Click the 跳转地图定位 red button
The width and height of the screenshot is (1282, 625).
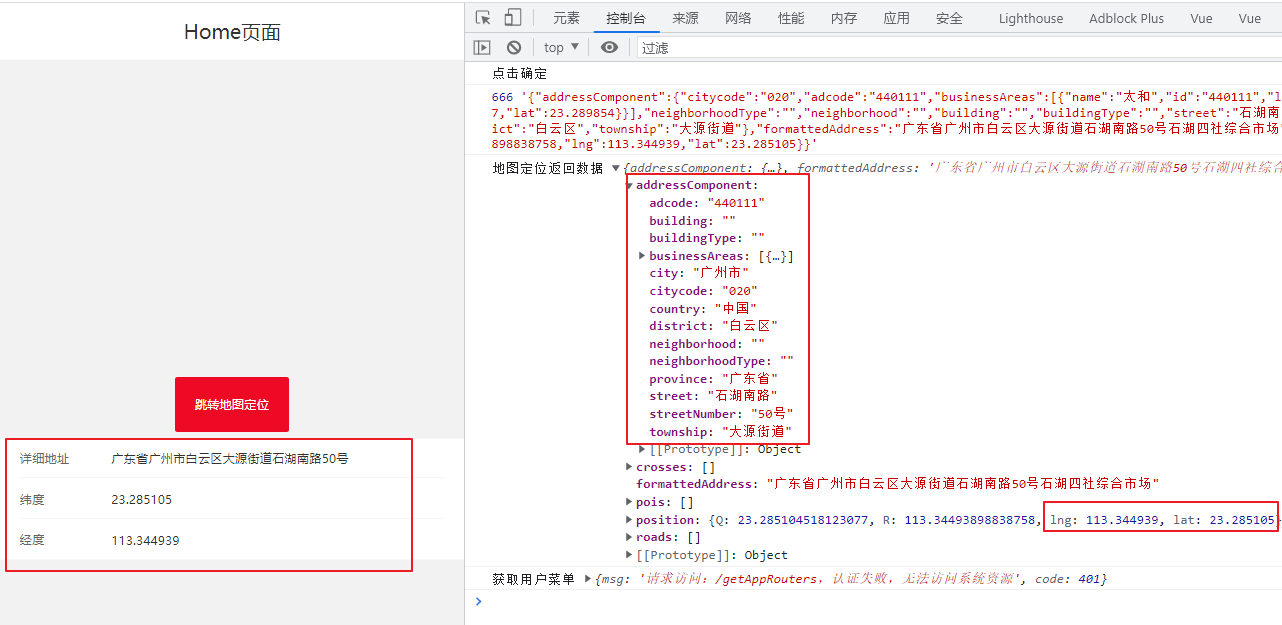[231, 404]
